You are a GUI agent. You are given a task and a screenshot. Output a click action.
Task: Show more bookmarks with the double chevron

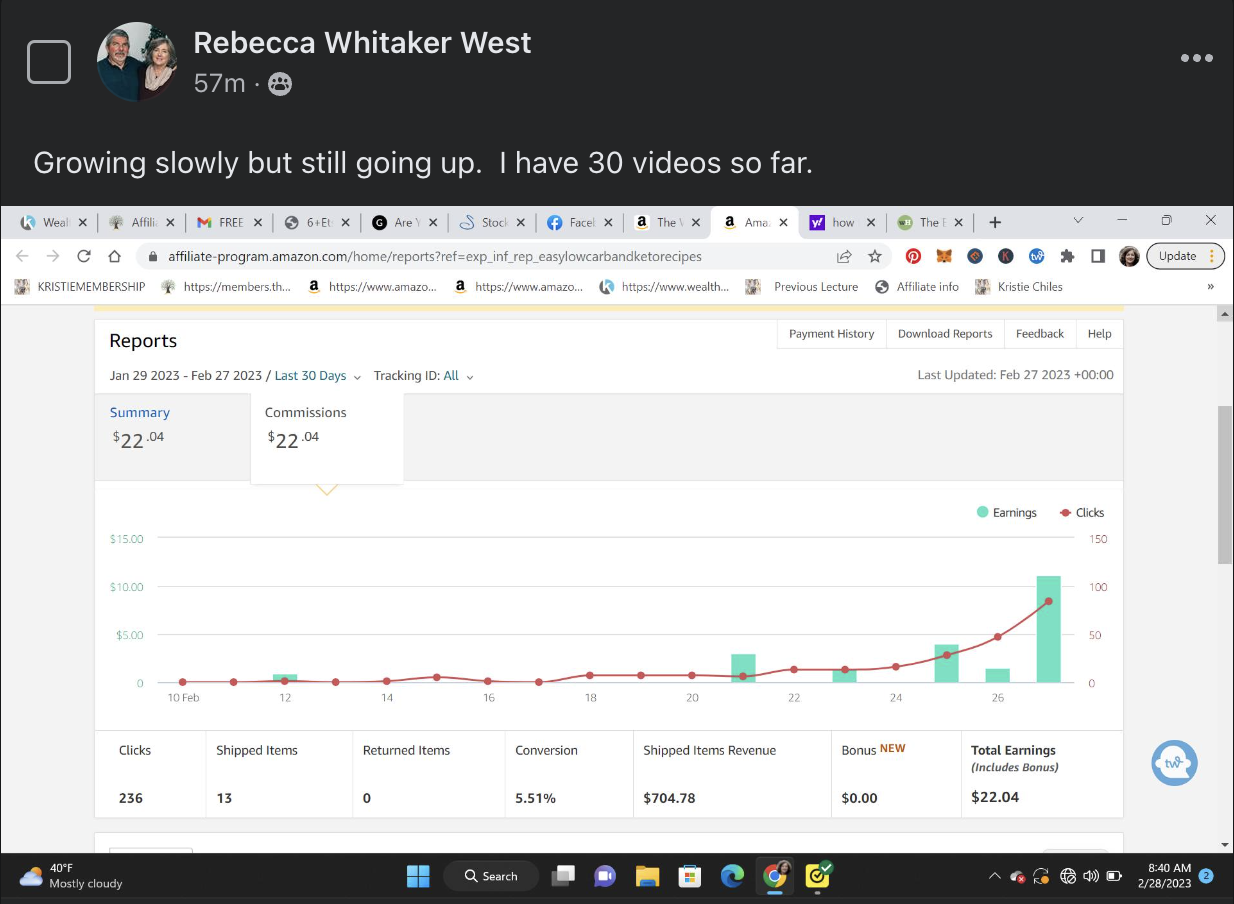point(1211,286)
